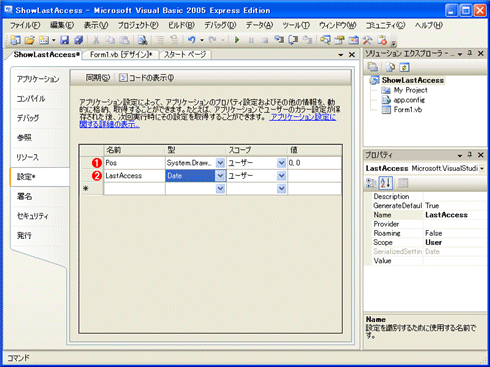
Task: Click the Find in Files icon
Action: pos(143,40)
